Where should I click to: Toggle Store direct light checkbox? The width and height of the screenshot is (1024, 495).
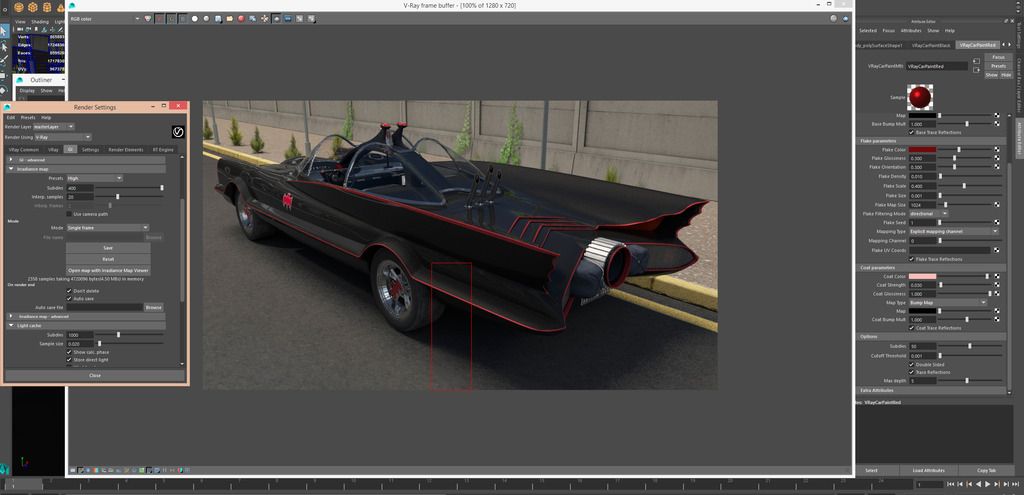pos(69,360)
